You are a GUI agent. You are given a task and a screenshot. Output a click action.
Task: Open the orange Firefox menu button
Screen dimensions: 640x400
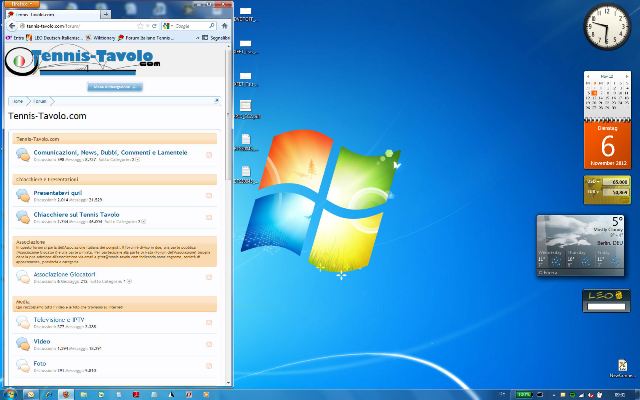tap(22, 4)
